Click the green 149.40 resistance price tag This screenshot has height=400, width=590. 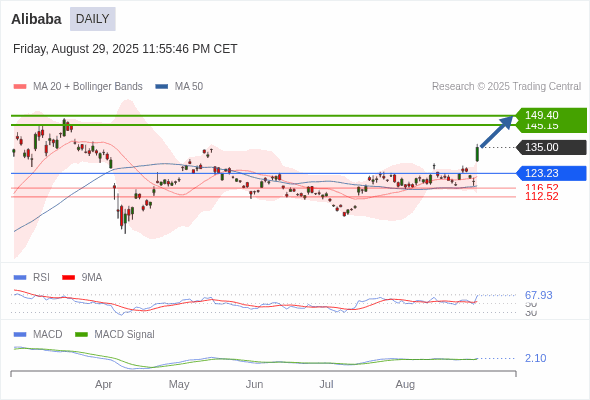coord(550,115)
